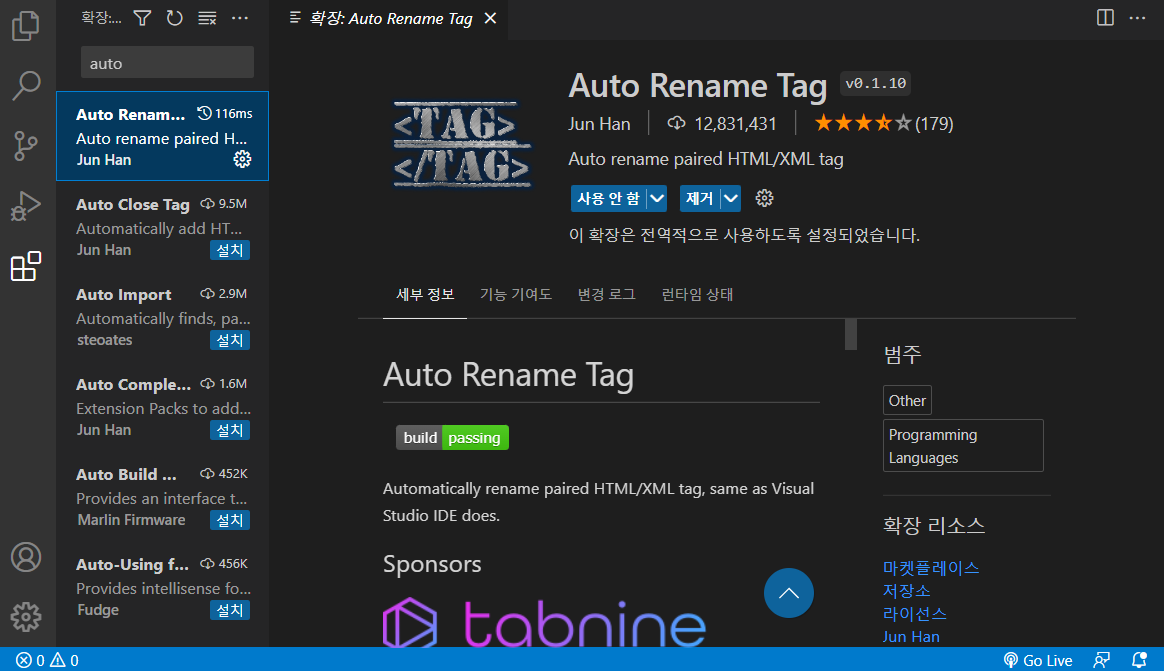
Task: Open extensions sidebar more actions menu
Action: (240, 18)
